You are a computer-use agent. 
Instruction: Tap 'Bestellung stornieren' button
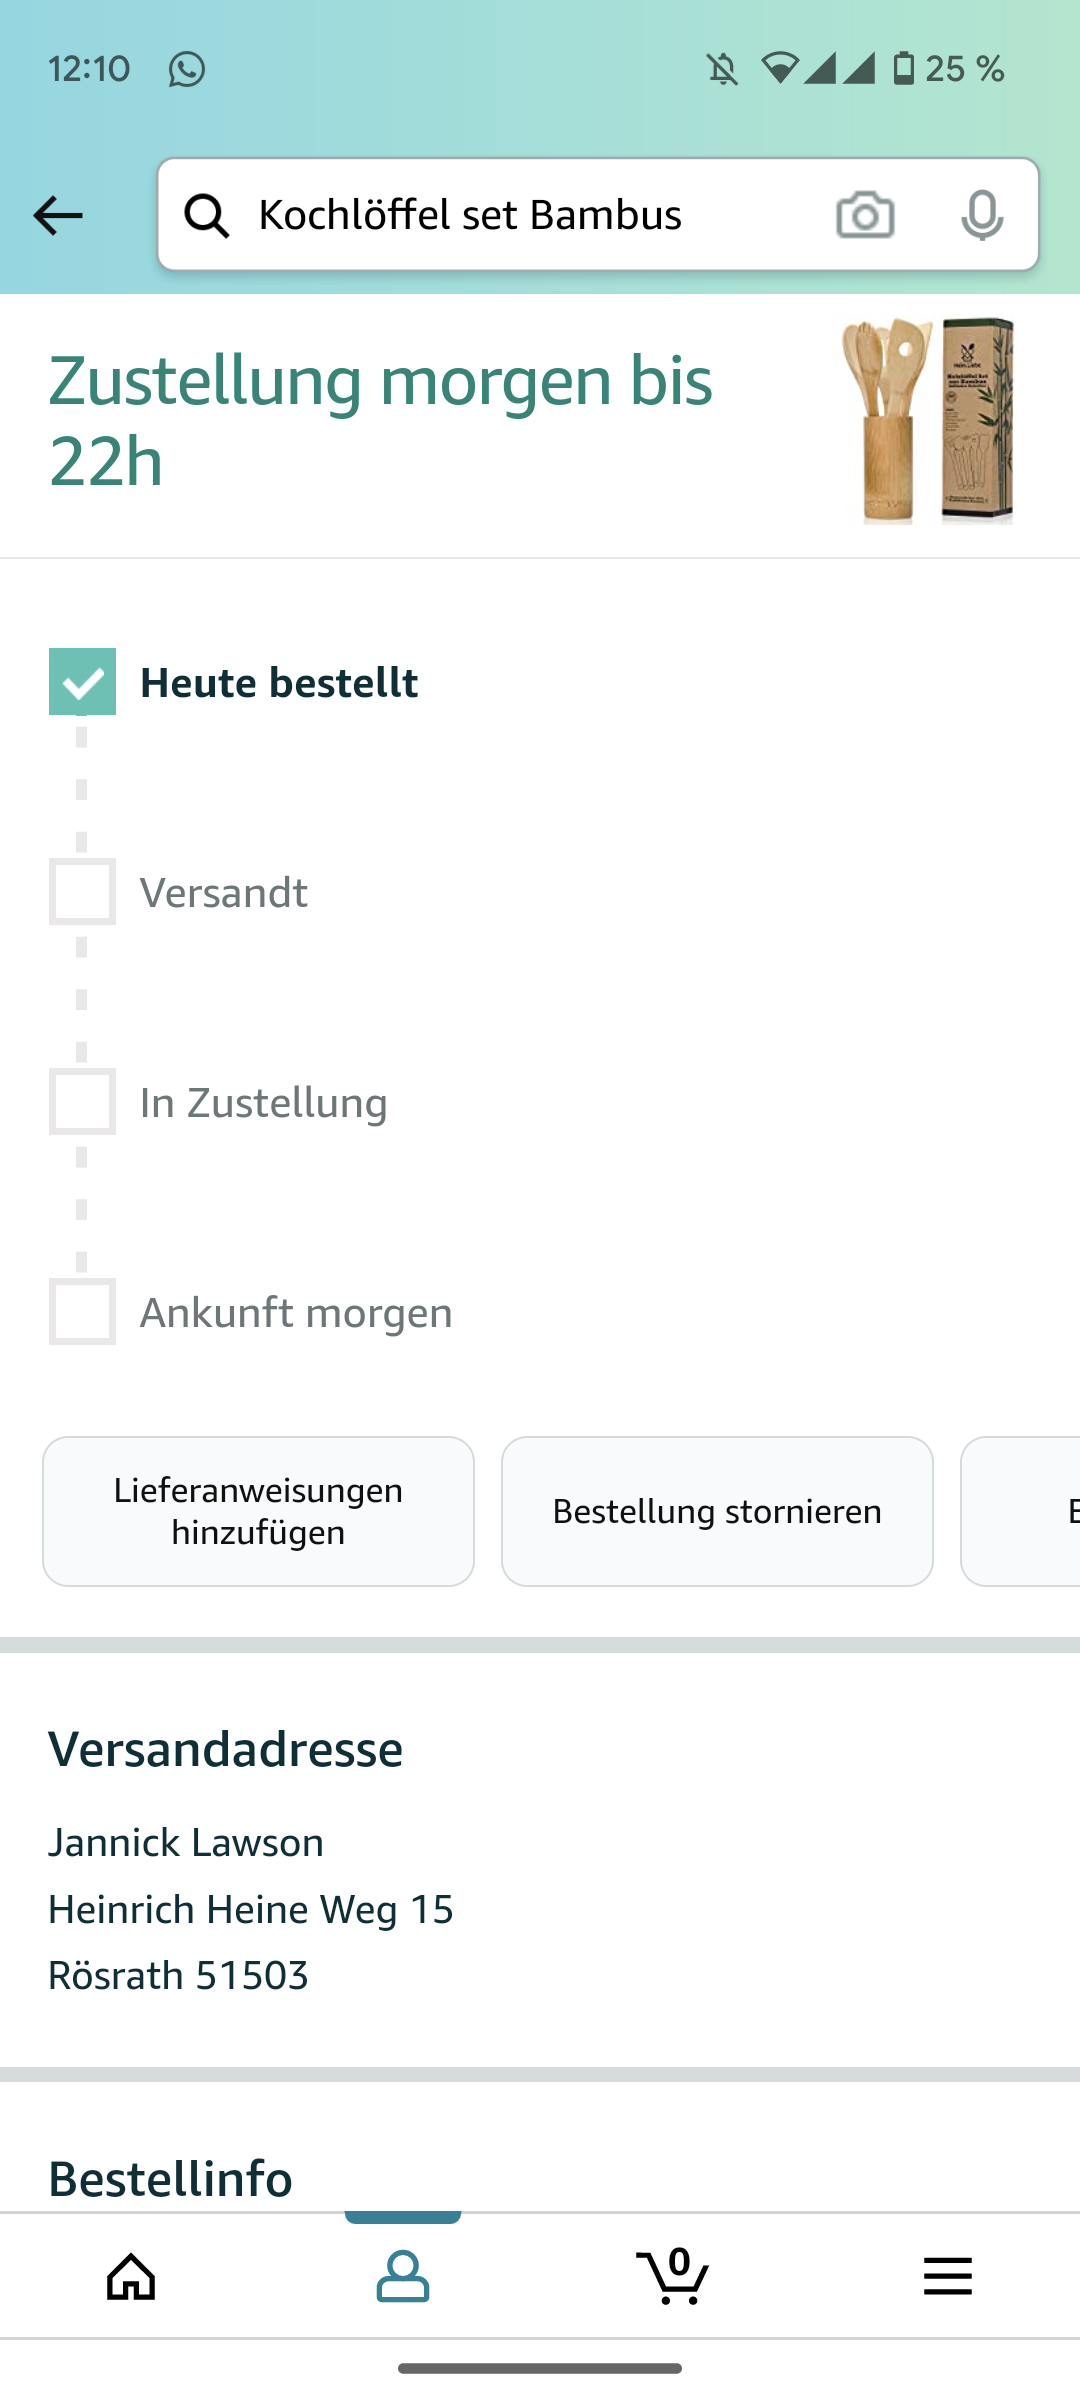coord(717,1511)
